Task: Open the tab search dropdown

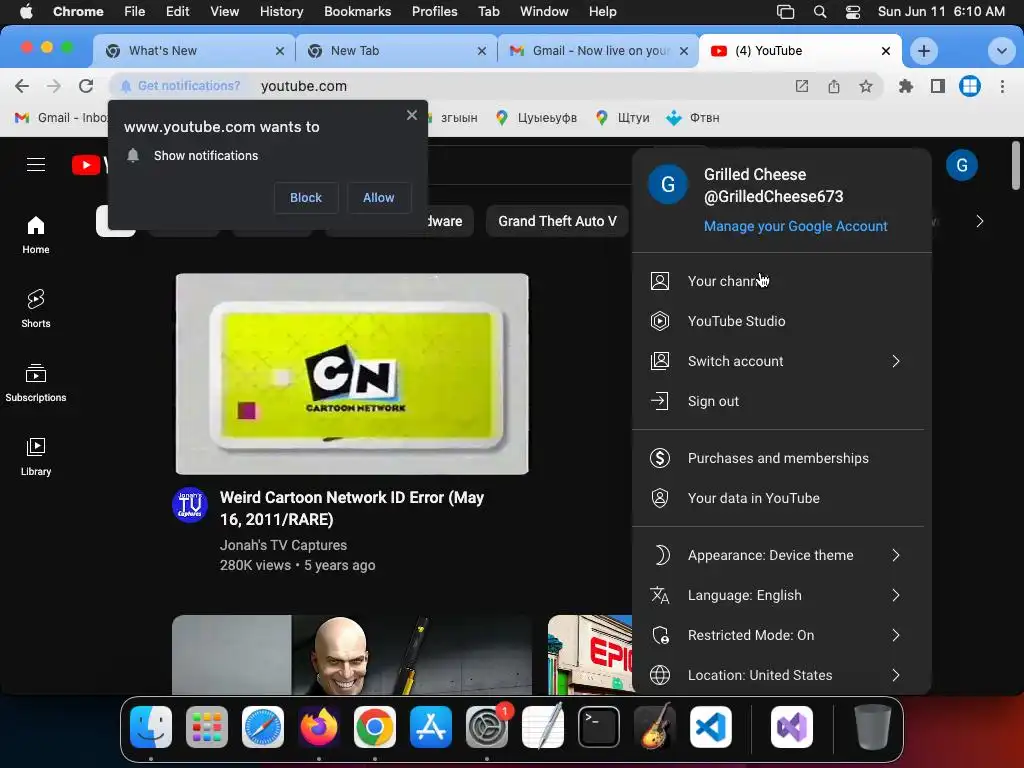Action: point(1001,51)
